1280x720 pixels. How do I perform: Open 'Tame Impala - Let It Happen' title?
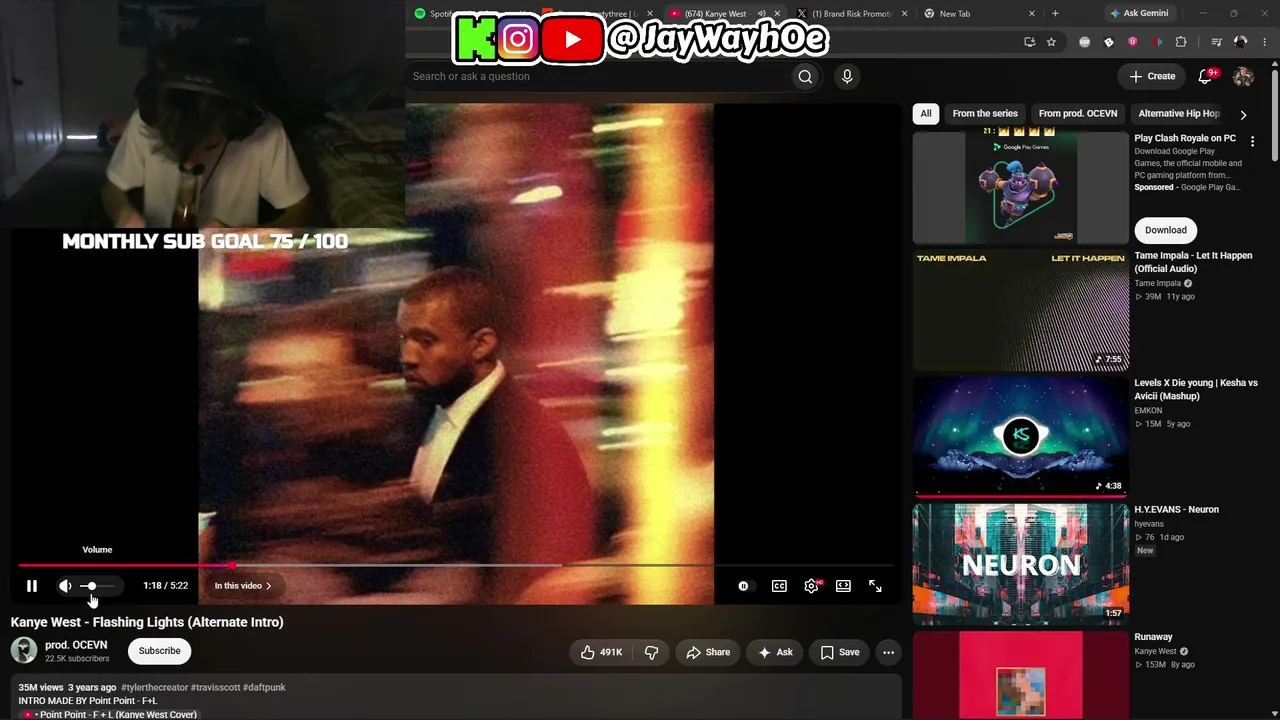[x=1193, y=262]
